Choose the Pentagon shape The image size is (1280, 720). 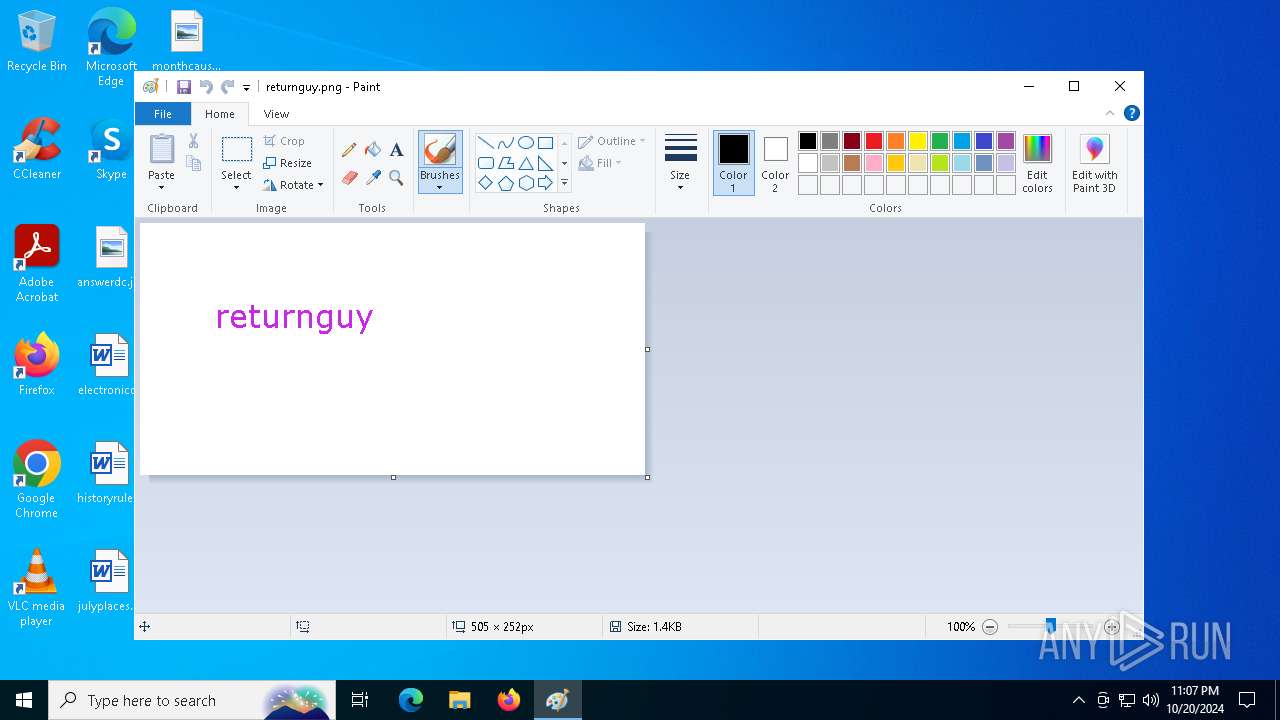pos(505,183)
